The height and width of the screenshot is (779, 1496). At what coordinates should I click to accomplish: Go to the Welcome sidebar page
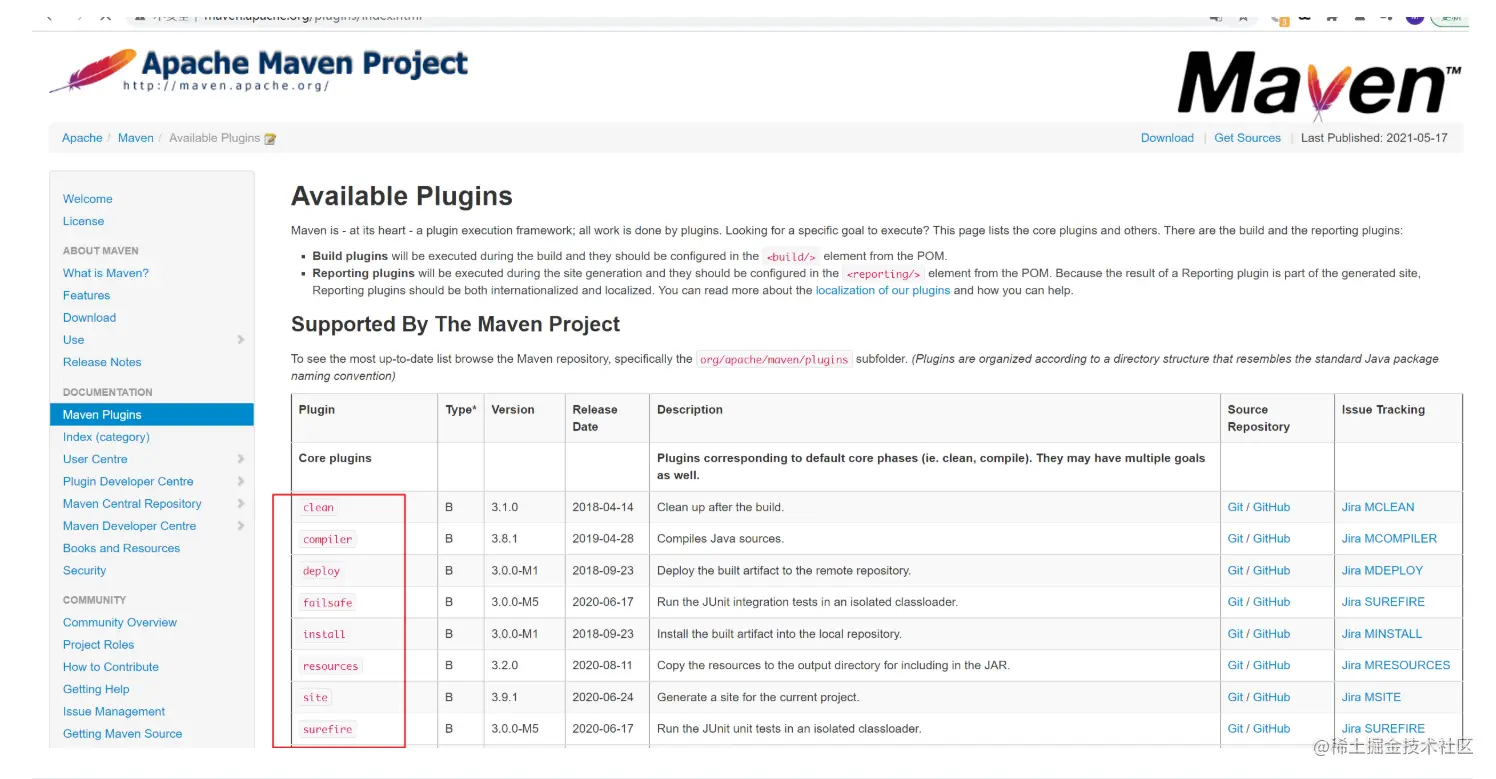(88, 199)
